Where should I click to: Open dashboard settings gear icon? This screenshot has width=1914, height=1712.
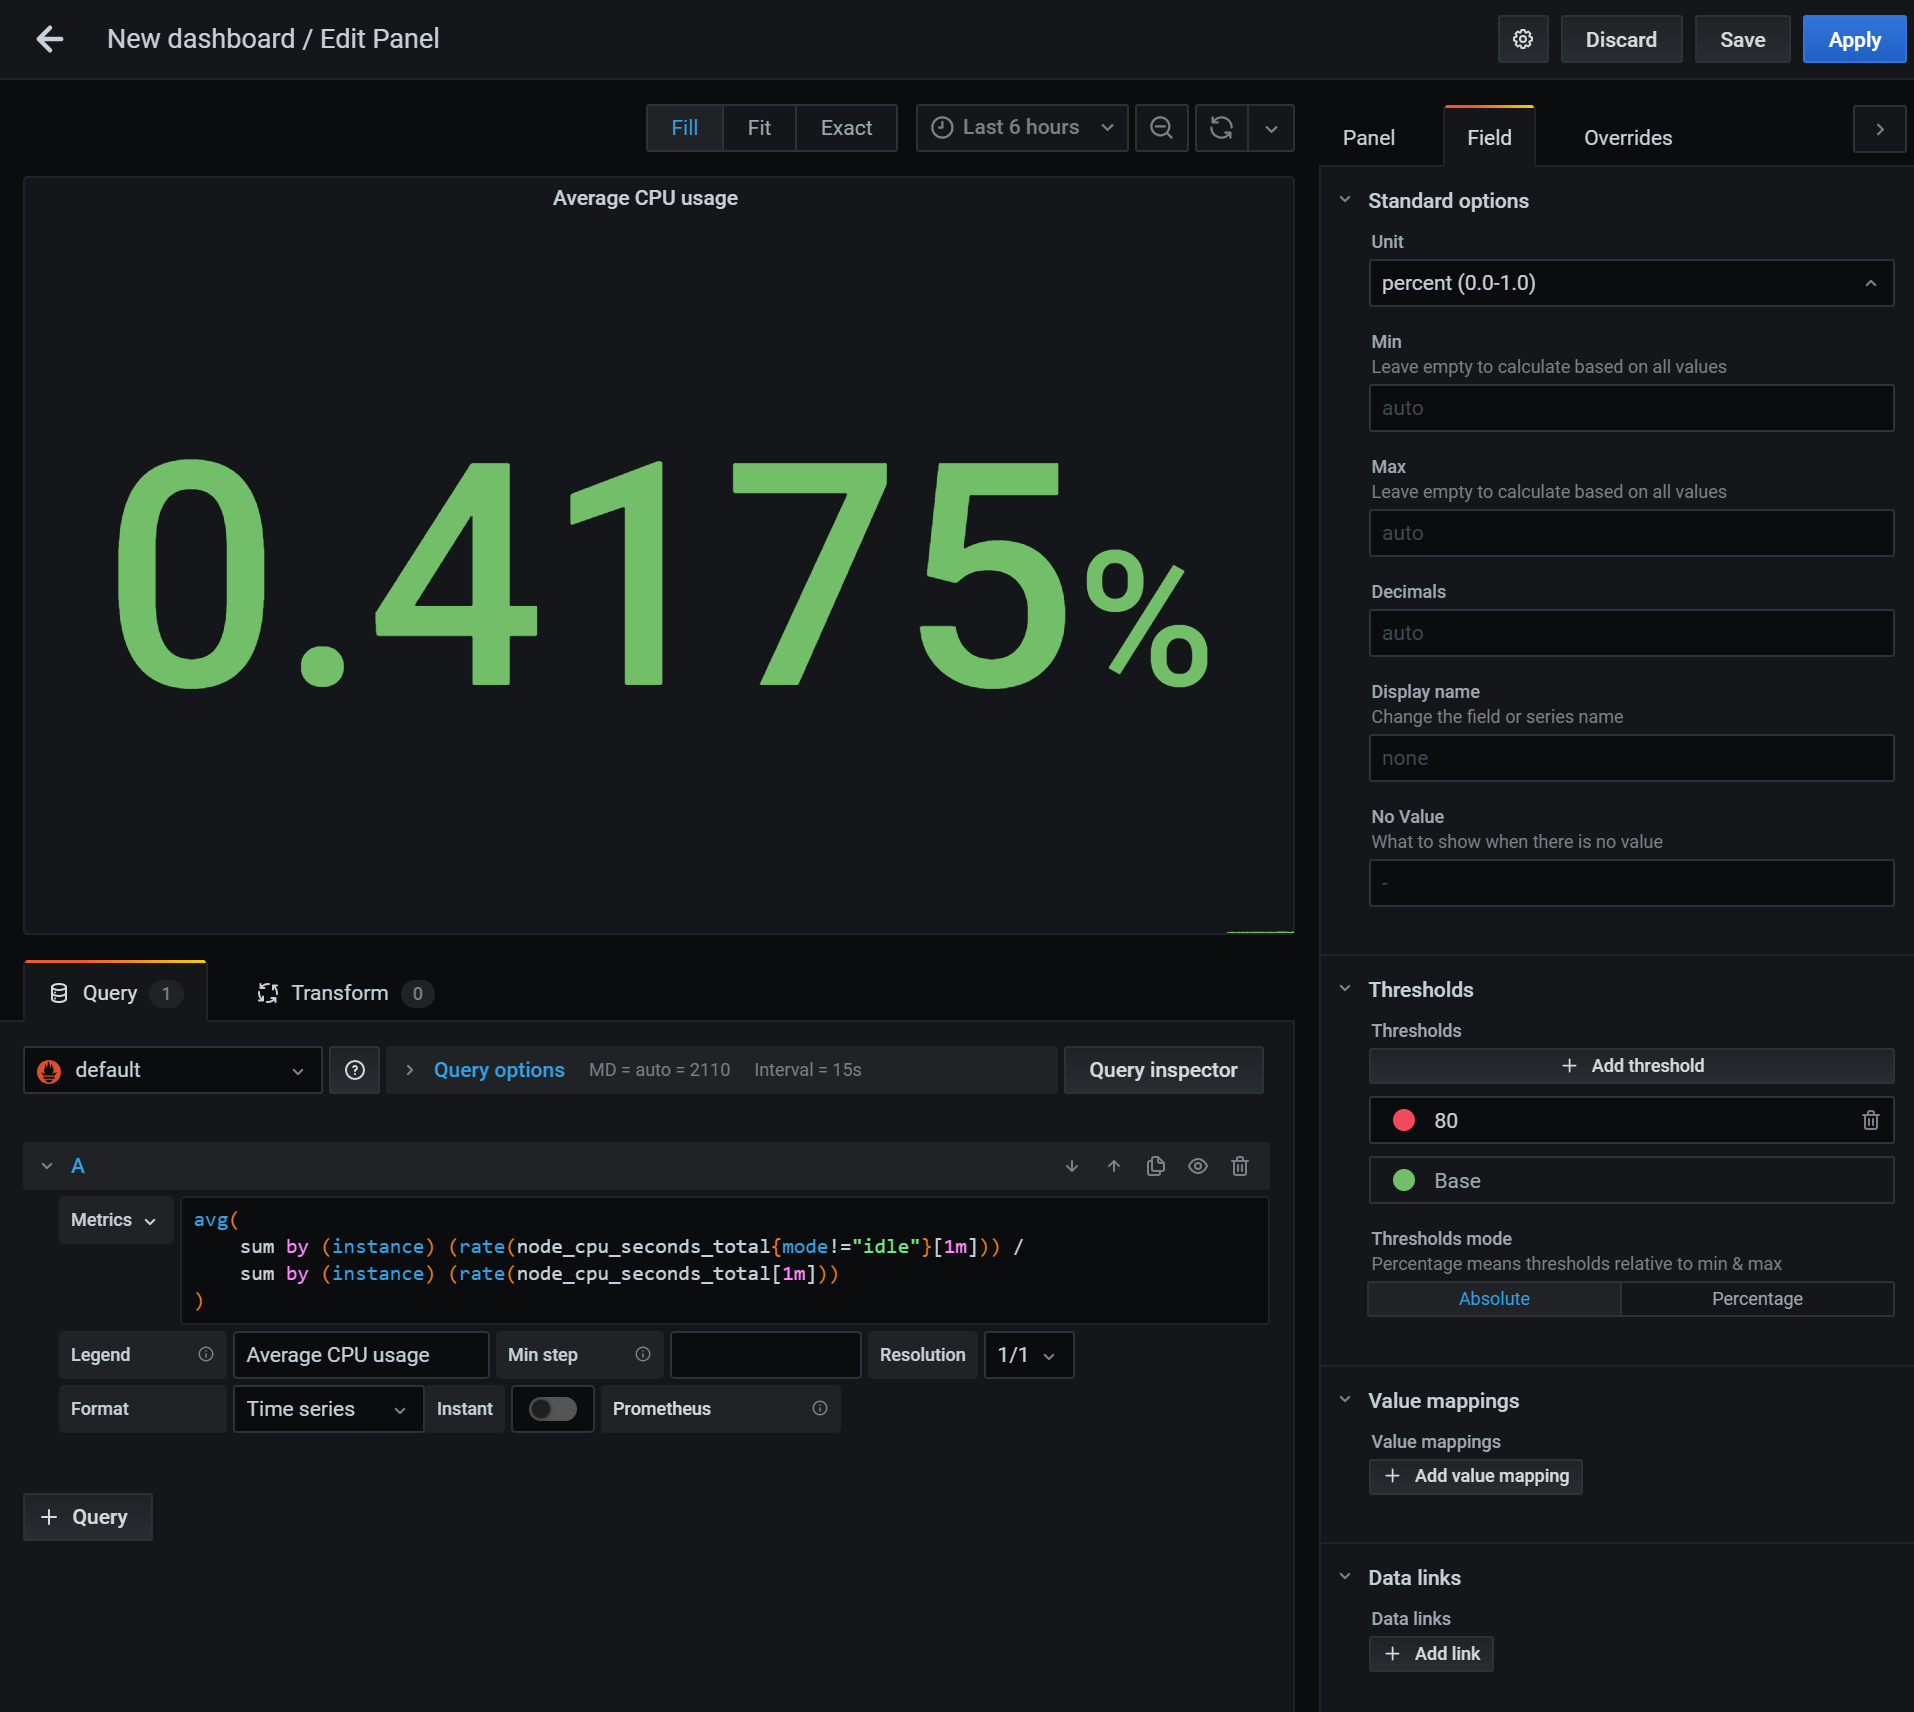point(1522,39)
